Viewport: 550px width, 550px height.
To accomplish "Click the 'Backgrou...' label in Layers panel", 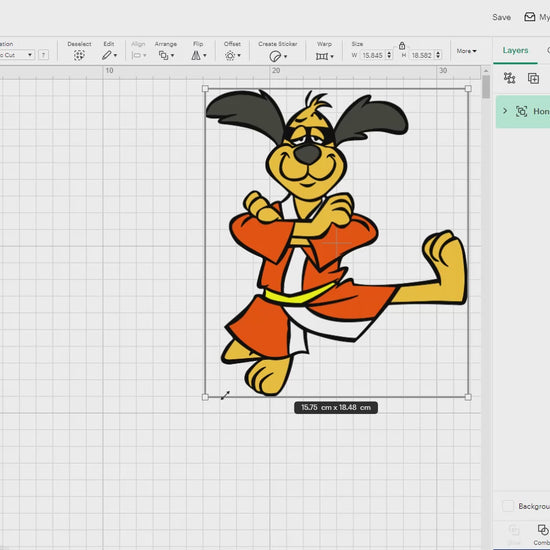I will tap(534, 506).
